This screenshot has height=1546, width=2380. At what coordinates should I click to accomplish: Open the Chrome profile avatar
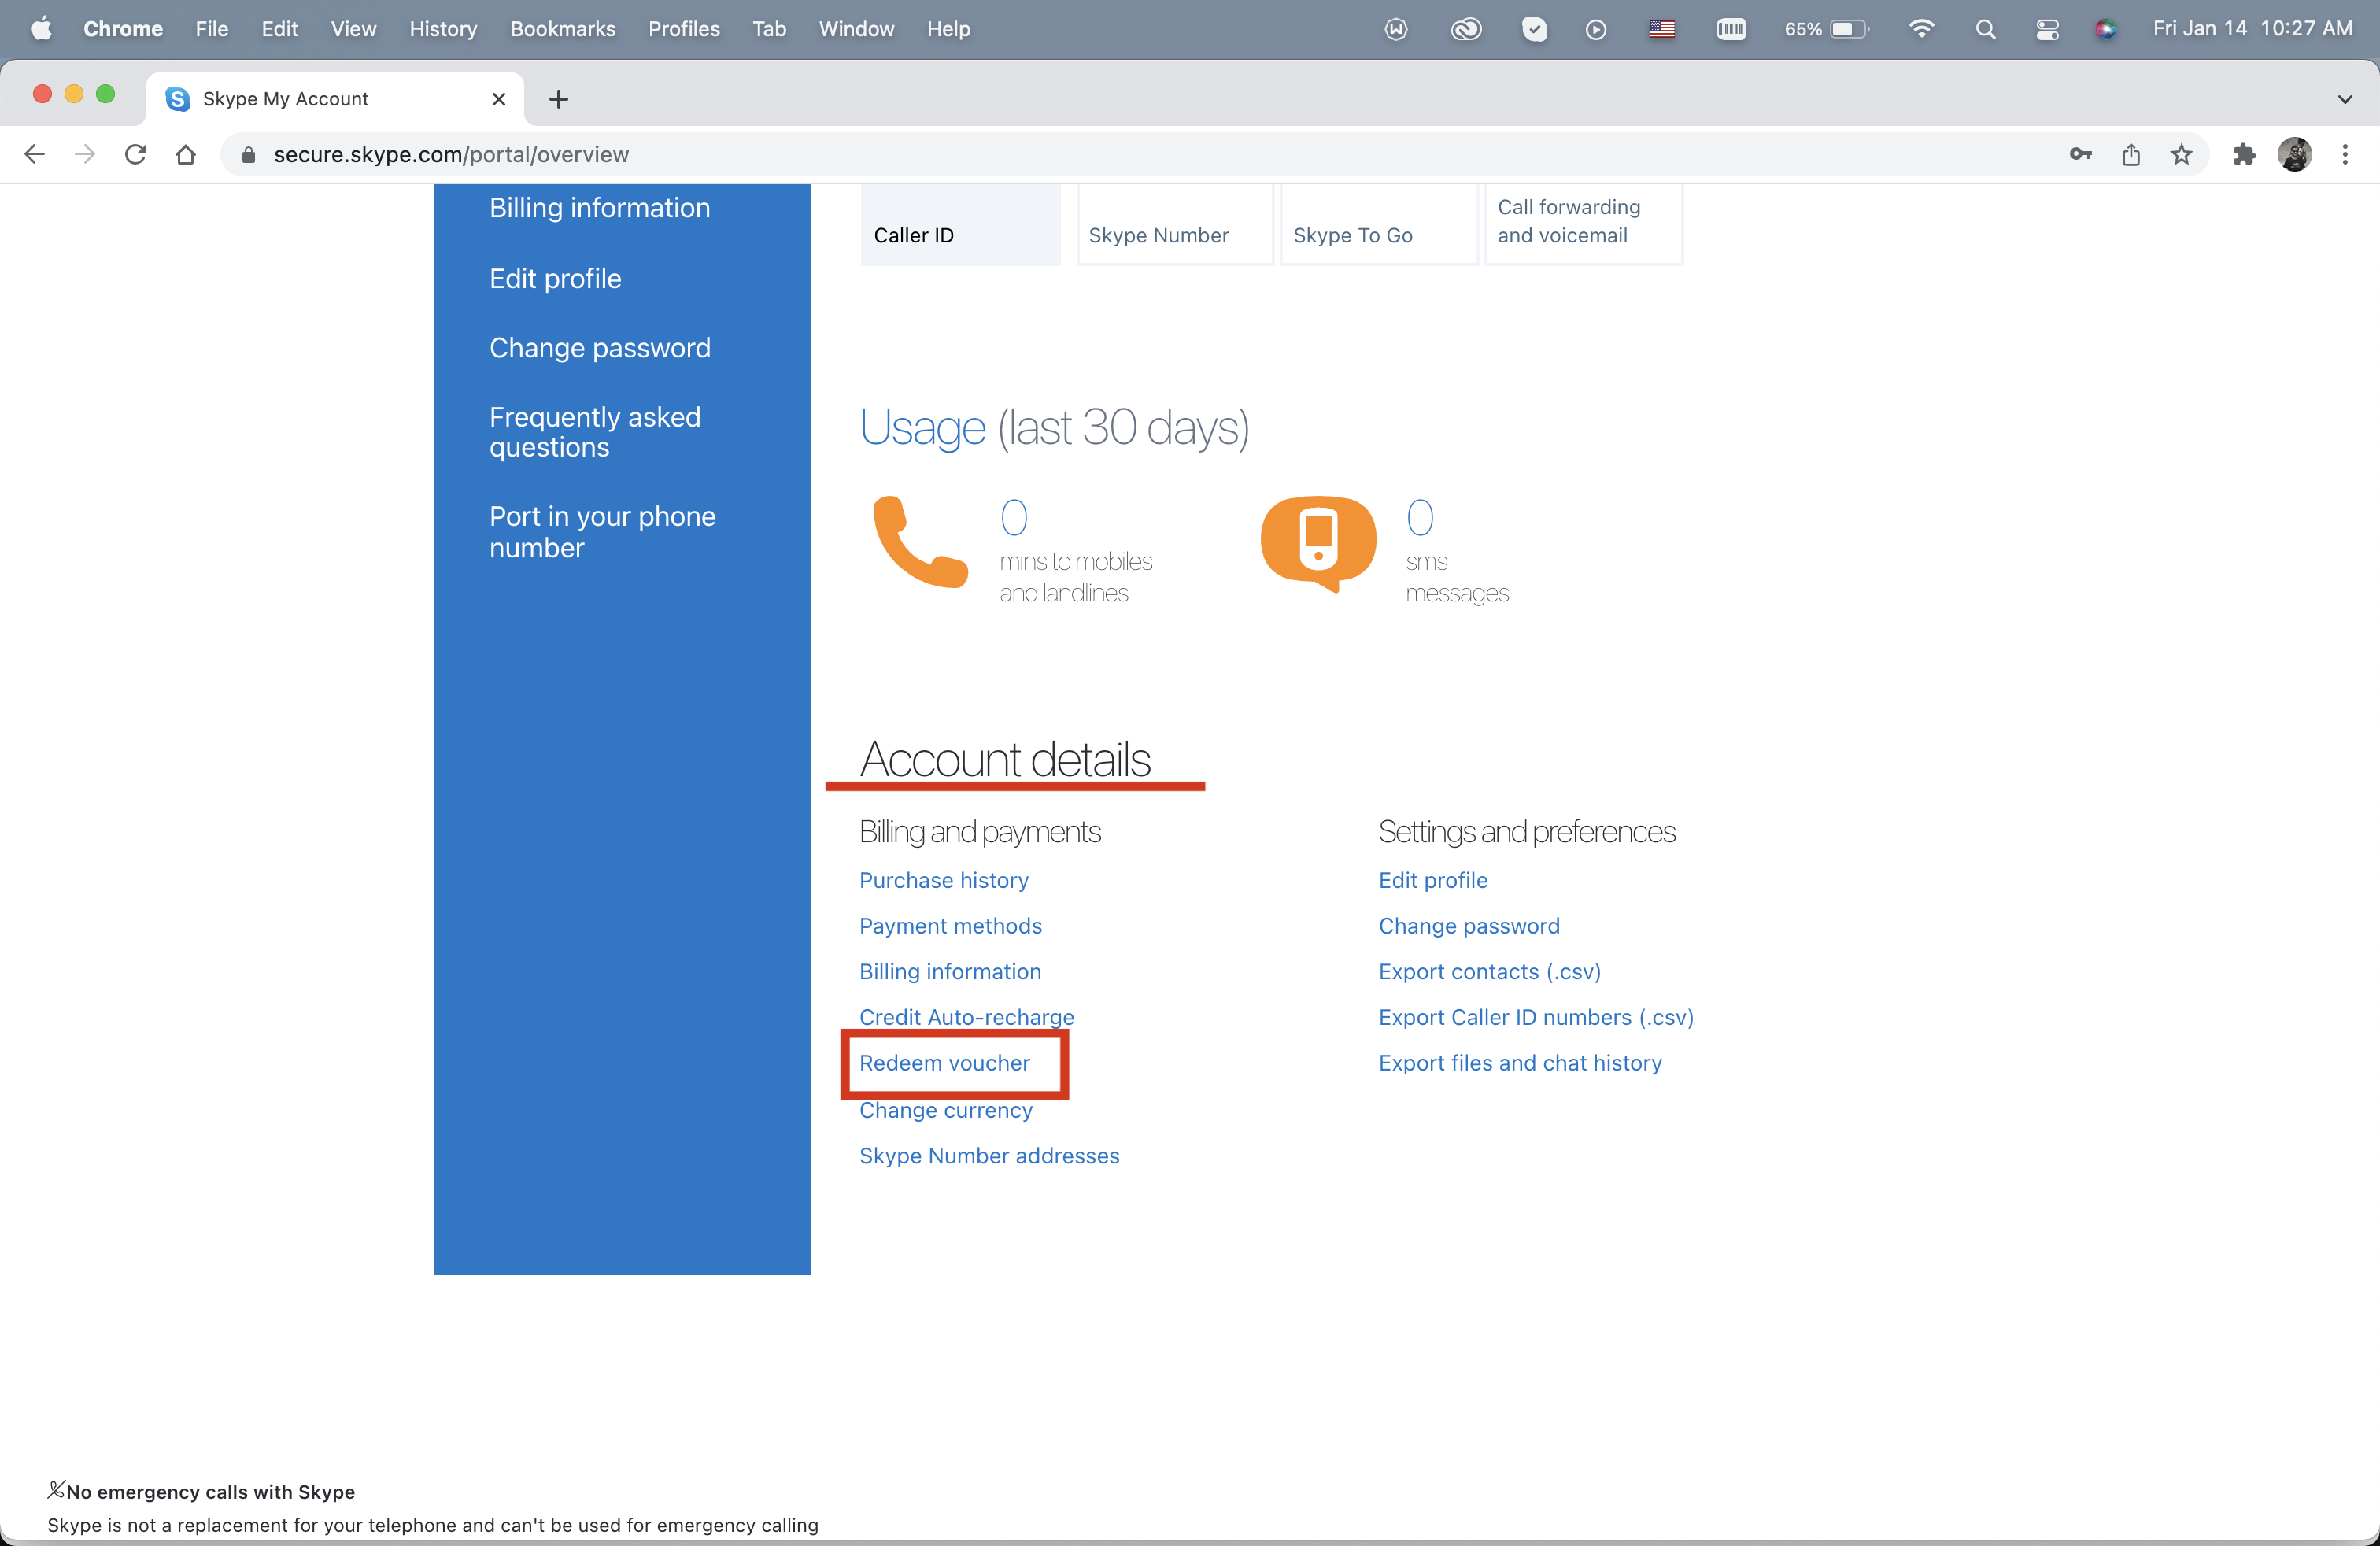click(x=2294, y=154)
